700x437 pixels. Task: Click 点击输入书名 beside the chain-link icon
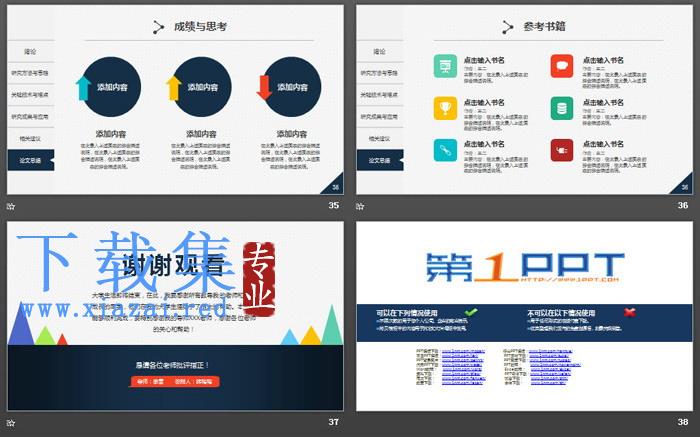tap(484, 144)
